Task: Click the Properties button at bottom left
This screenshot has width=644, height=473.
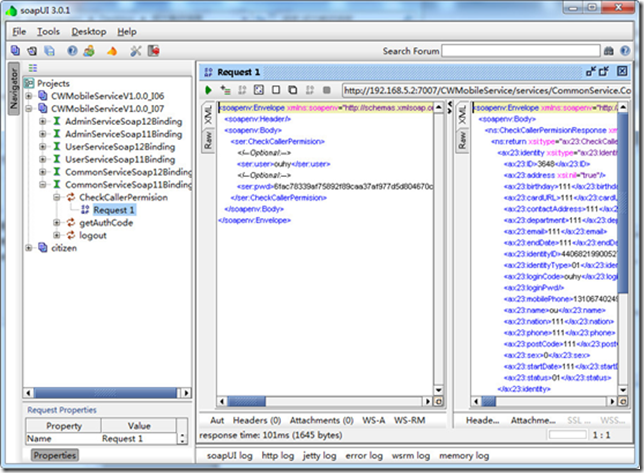Action: [54, 455]
